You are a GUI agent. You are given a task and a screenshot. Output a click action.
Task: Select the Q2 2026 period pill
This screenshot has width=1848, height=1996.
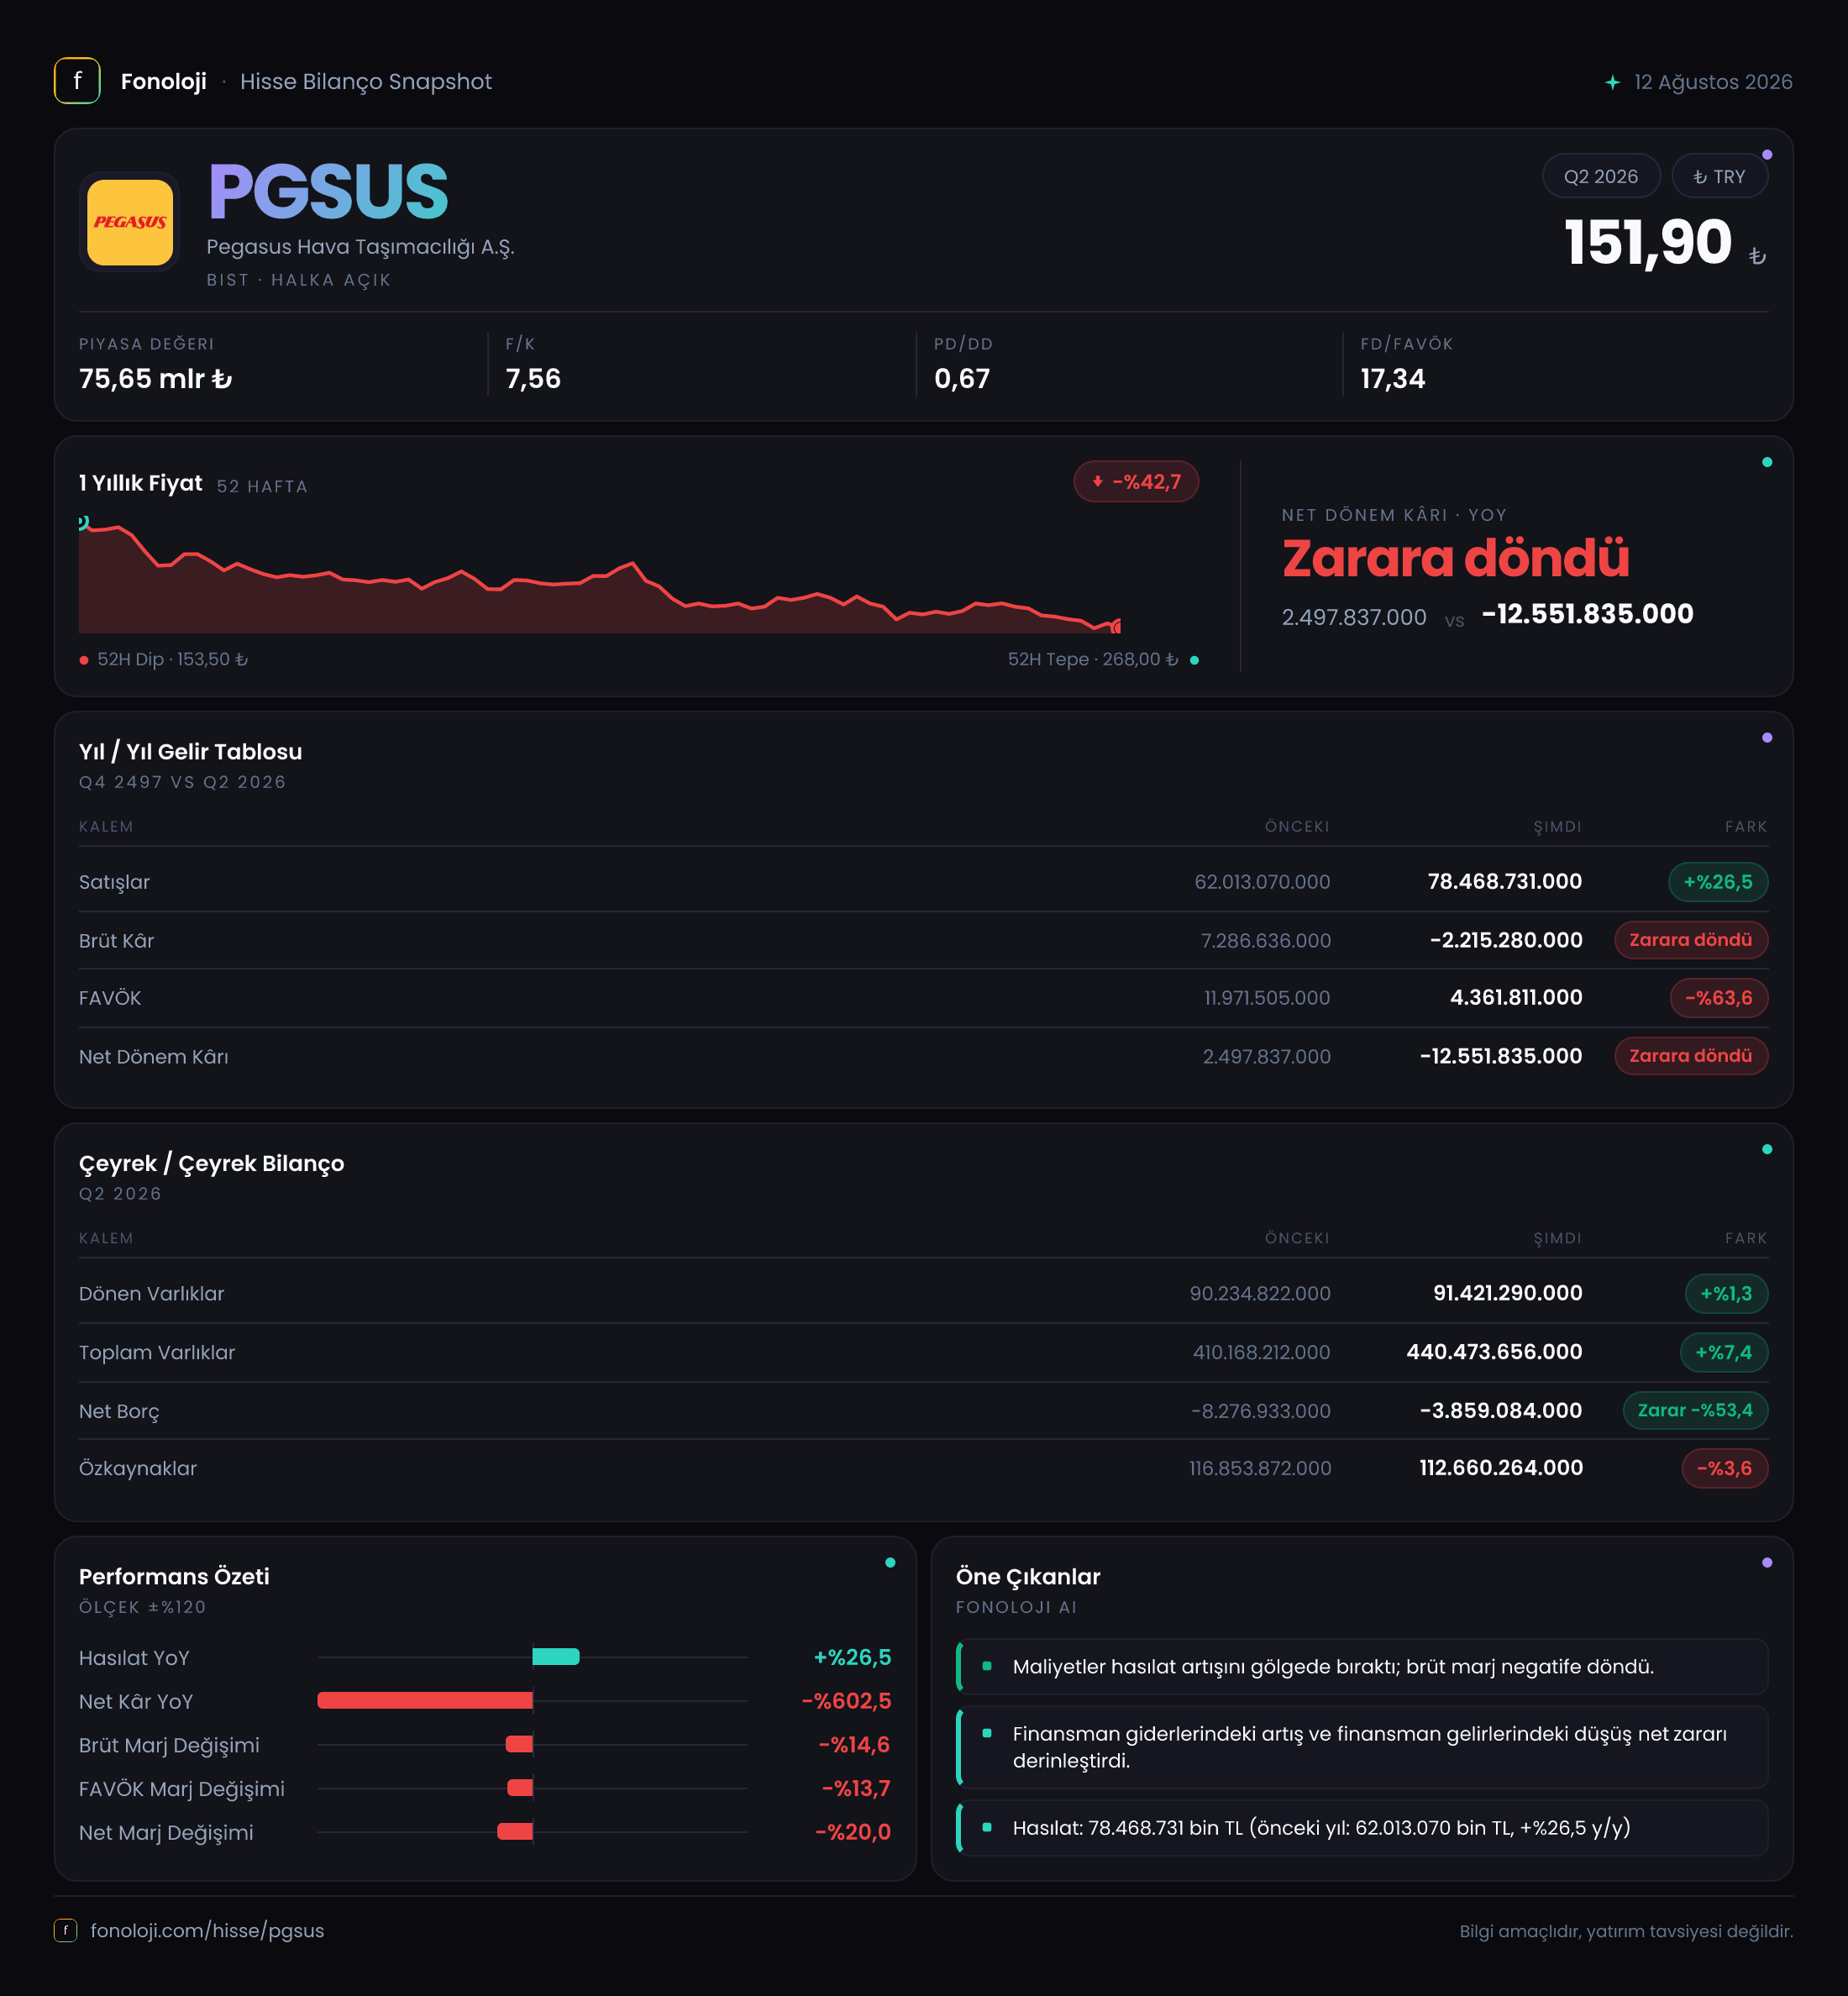1600,176
